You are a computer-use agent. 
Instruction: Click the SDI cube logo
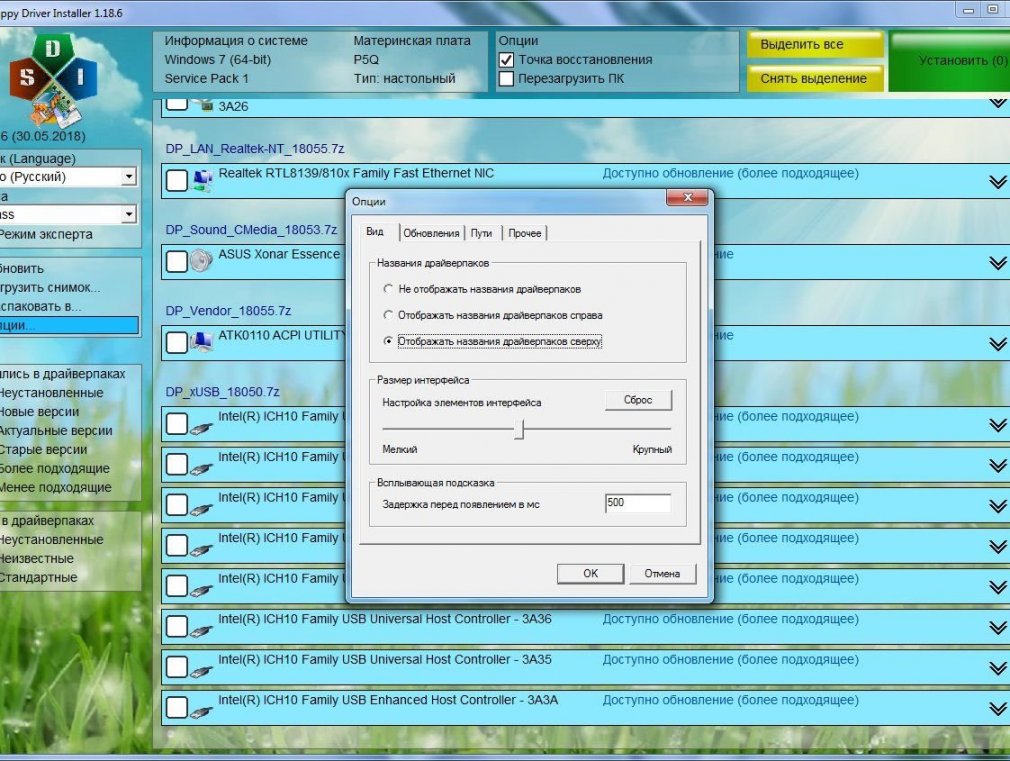coord(53,79)
